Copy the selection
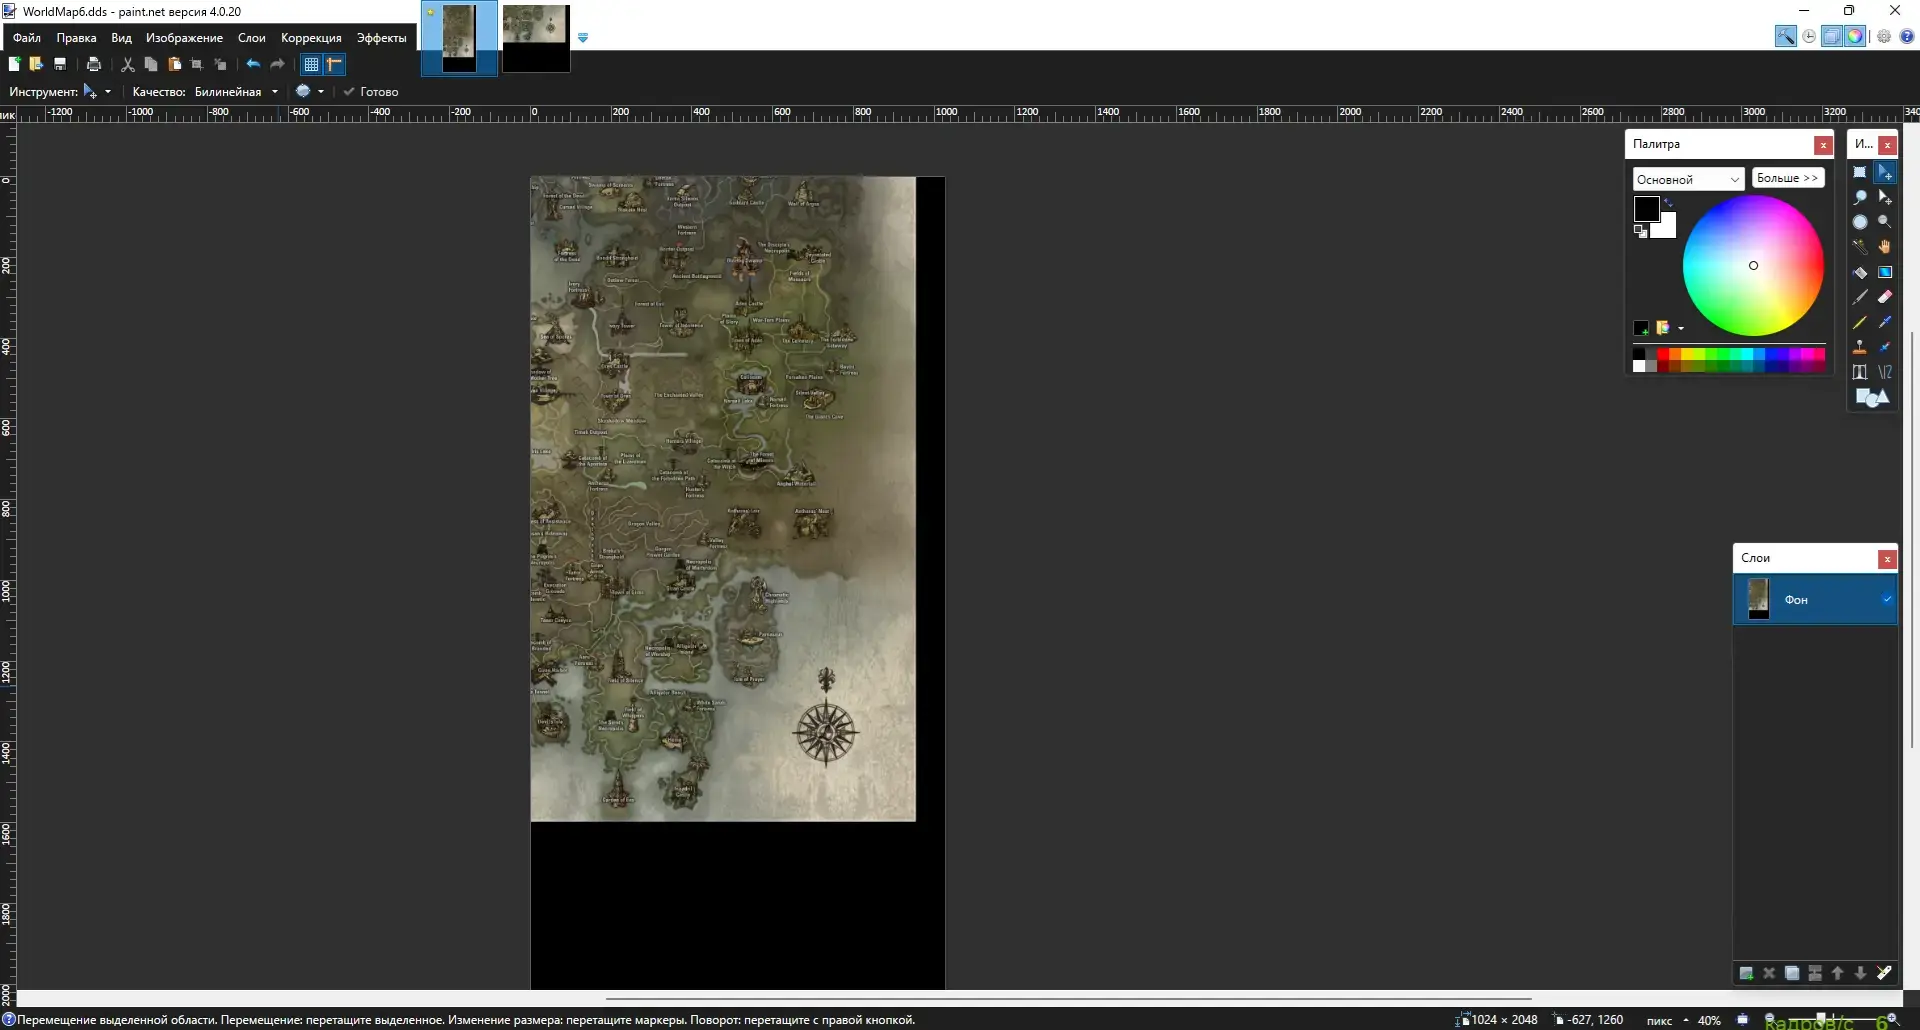The image size is (1920, 1030). 151,64
